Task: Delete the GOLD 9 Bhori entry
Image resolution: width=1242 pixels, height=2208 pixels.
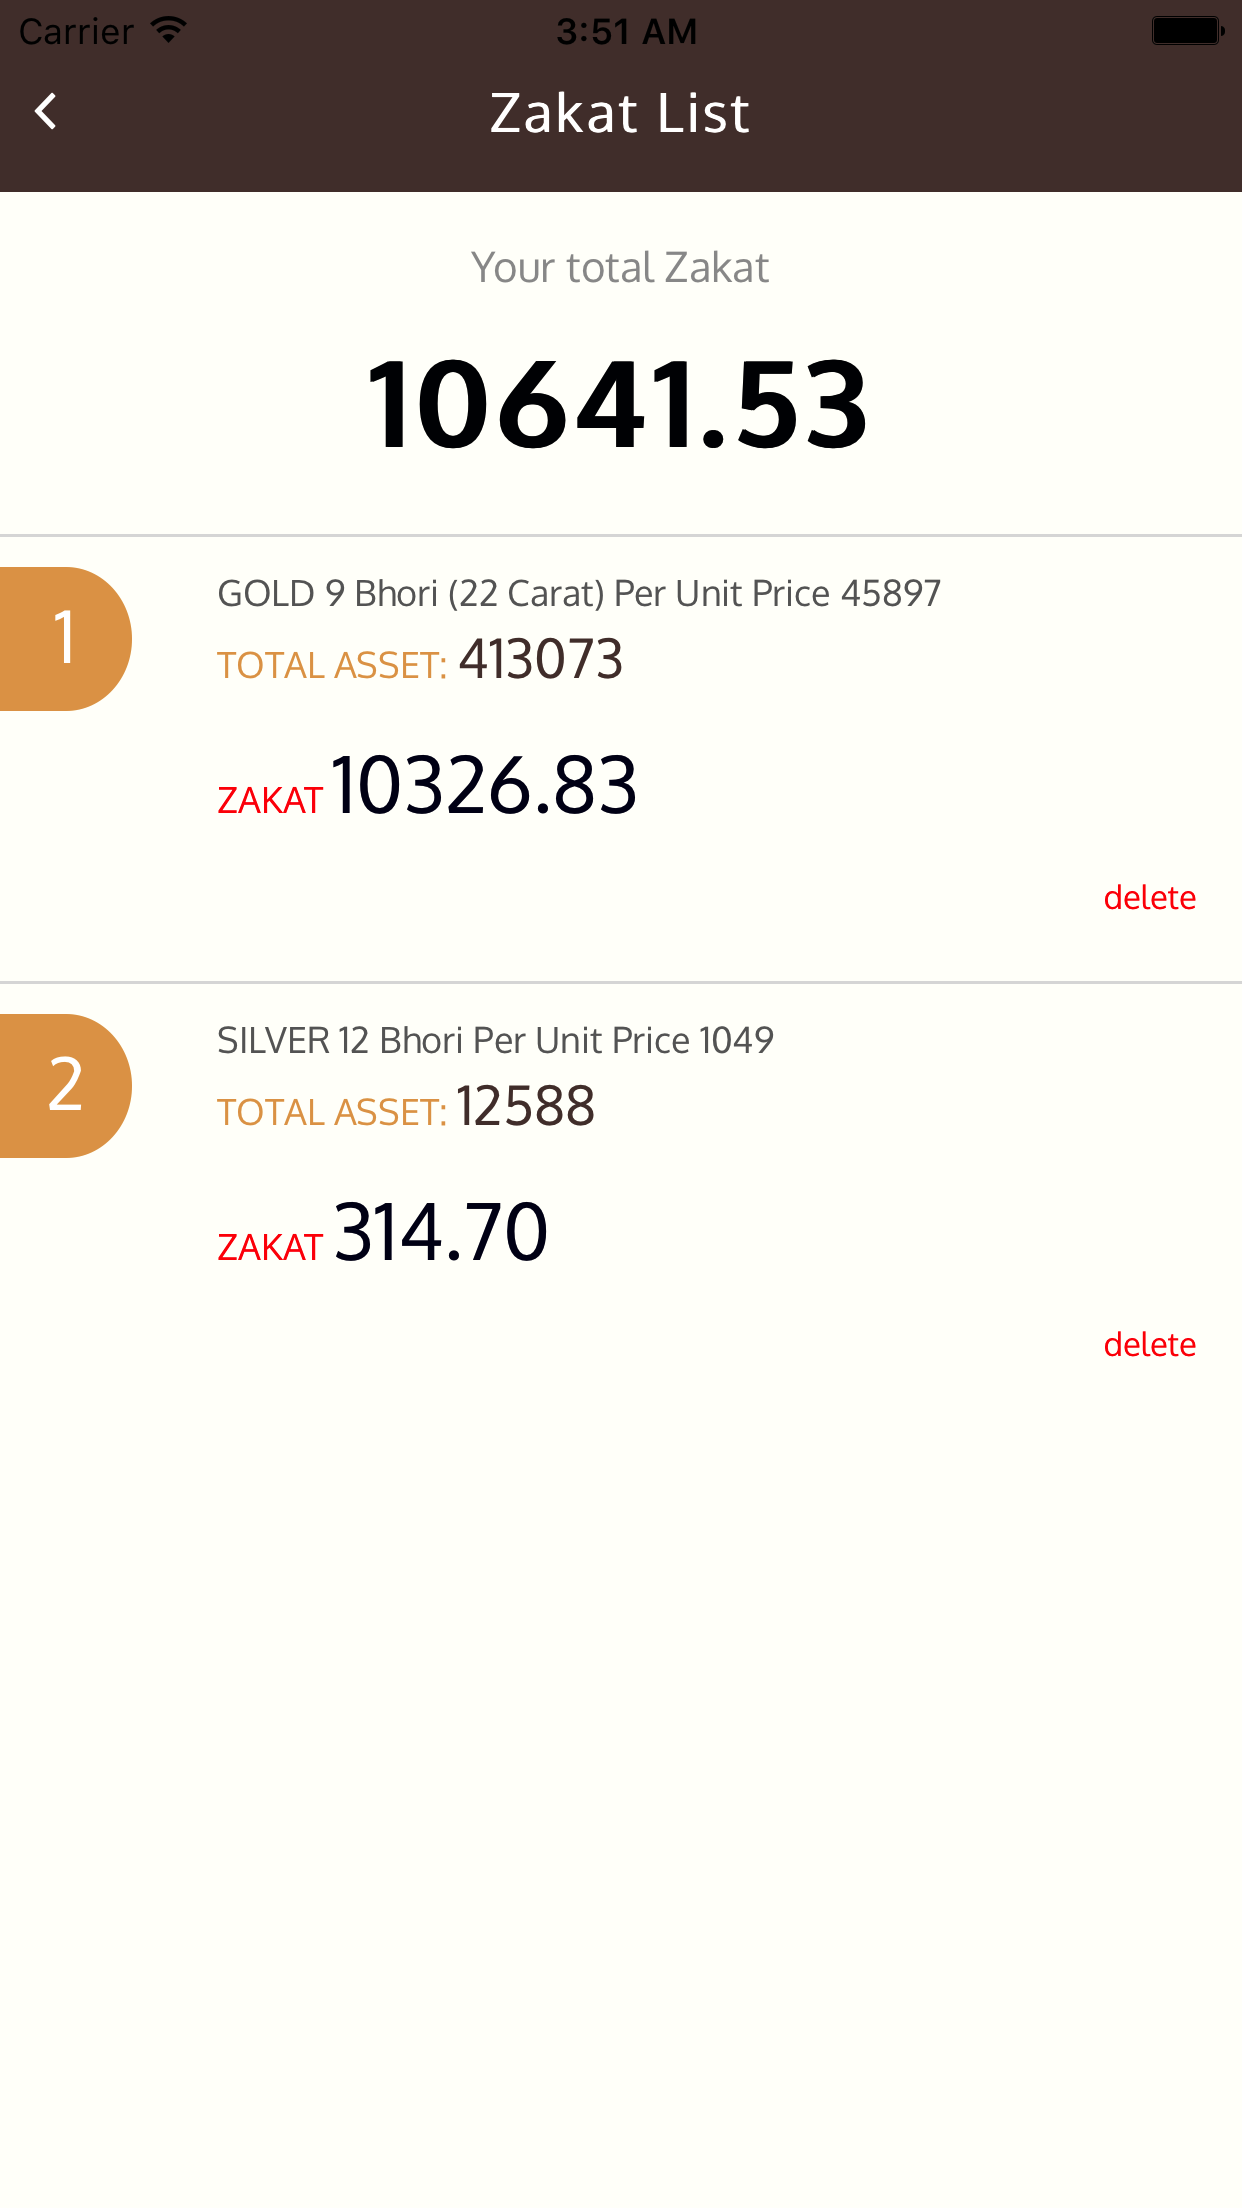Action: click(x=1149, y=898)
